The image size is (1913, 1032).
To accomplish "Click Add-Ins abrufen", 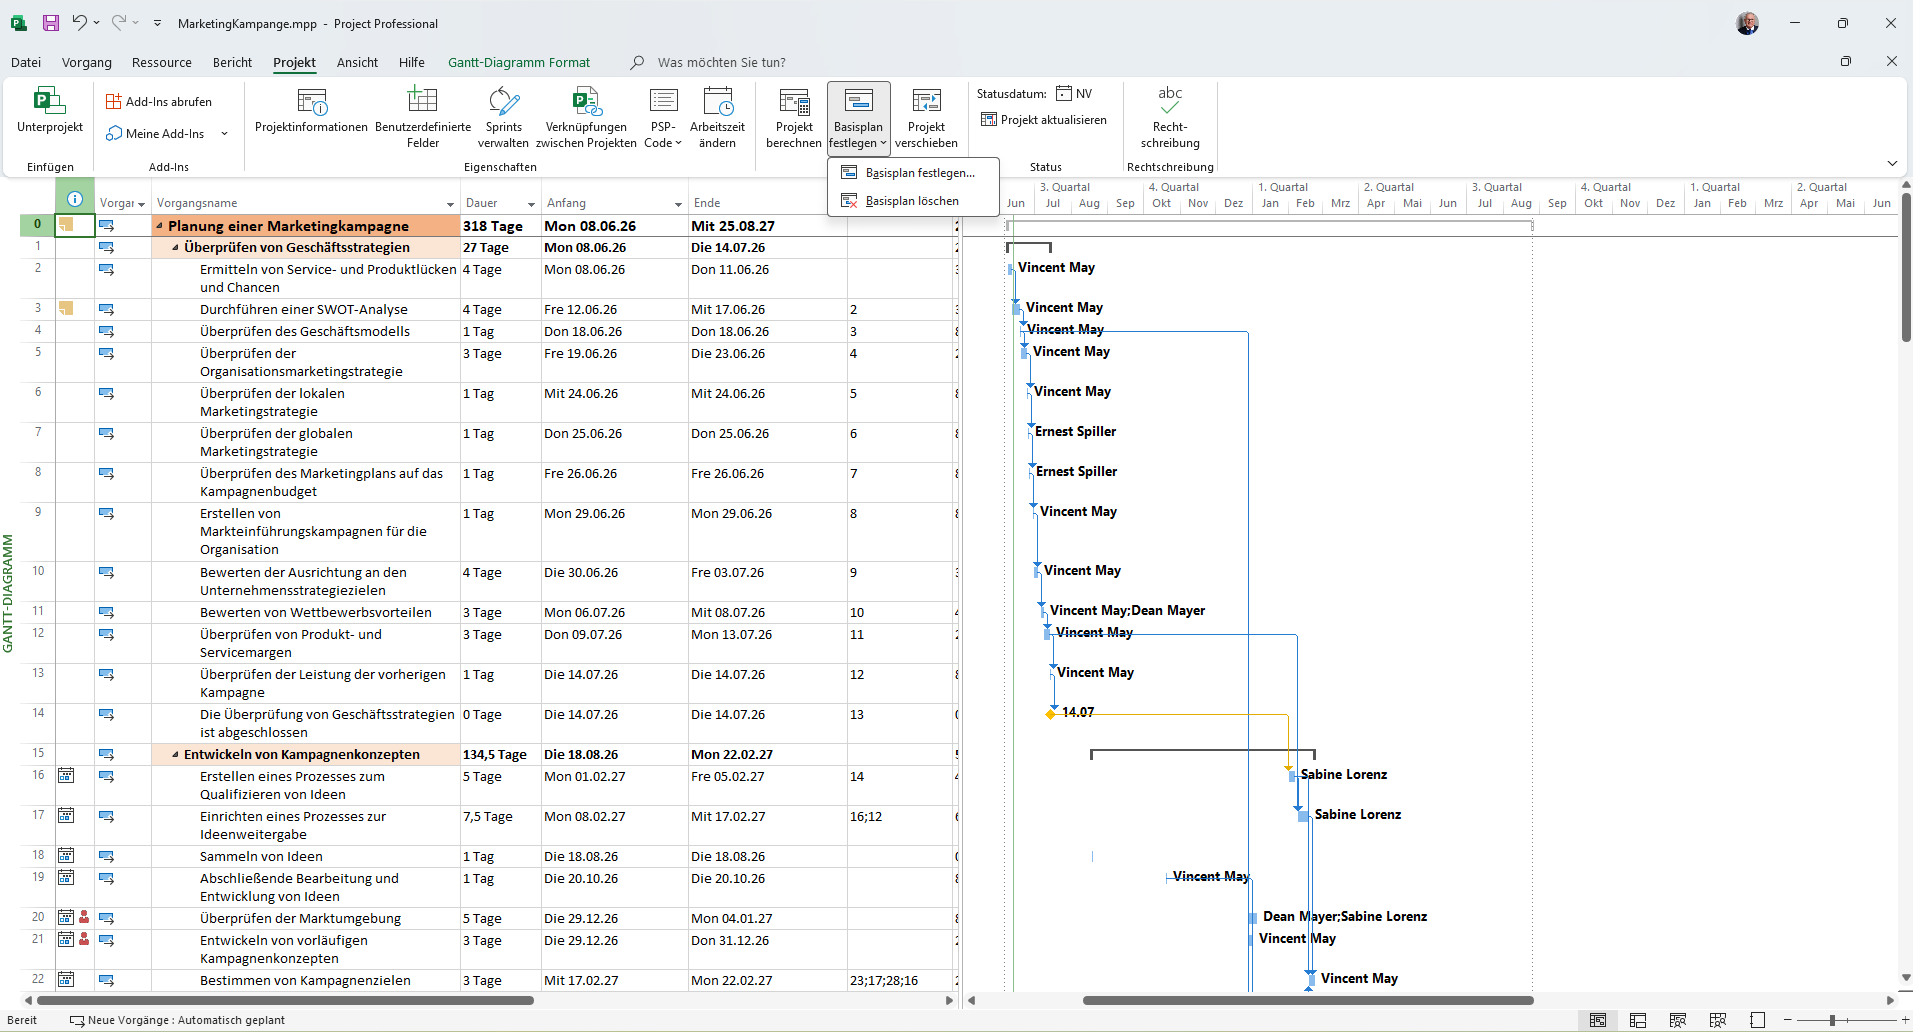I will pos(159,102).
